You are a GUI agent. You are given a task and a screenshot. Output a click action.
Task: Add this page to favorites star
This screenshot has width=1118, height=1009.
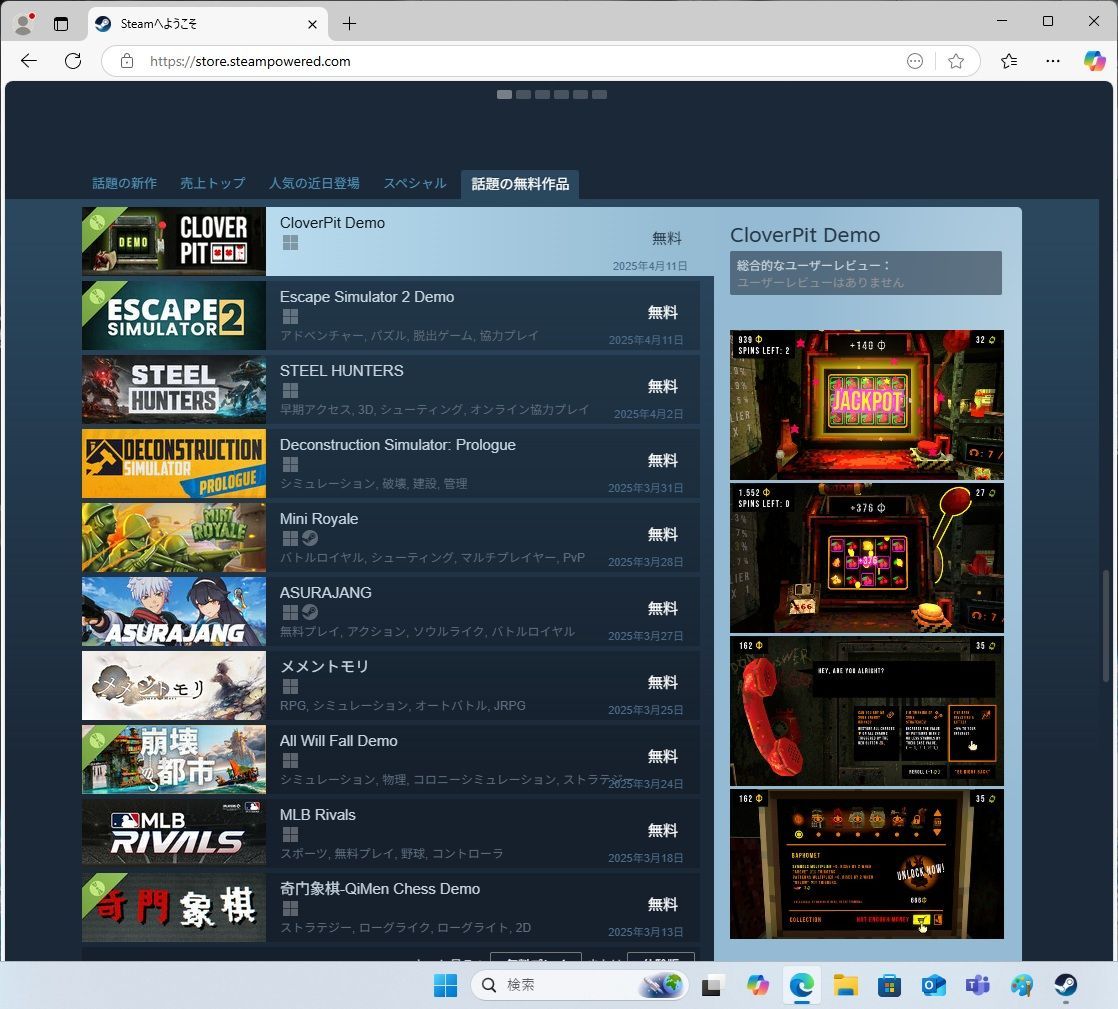(956, 61)
